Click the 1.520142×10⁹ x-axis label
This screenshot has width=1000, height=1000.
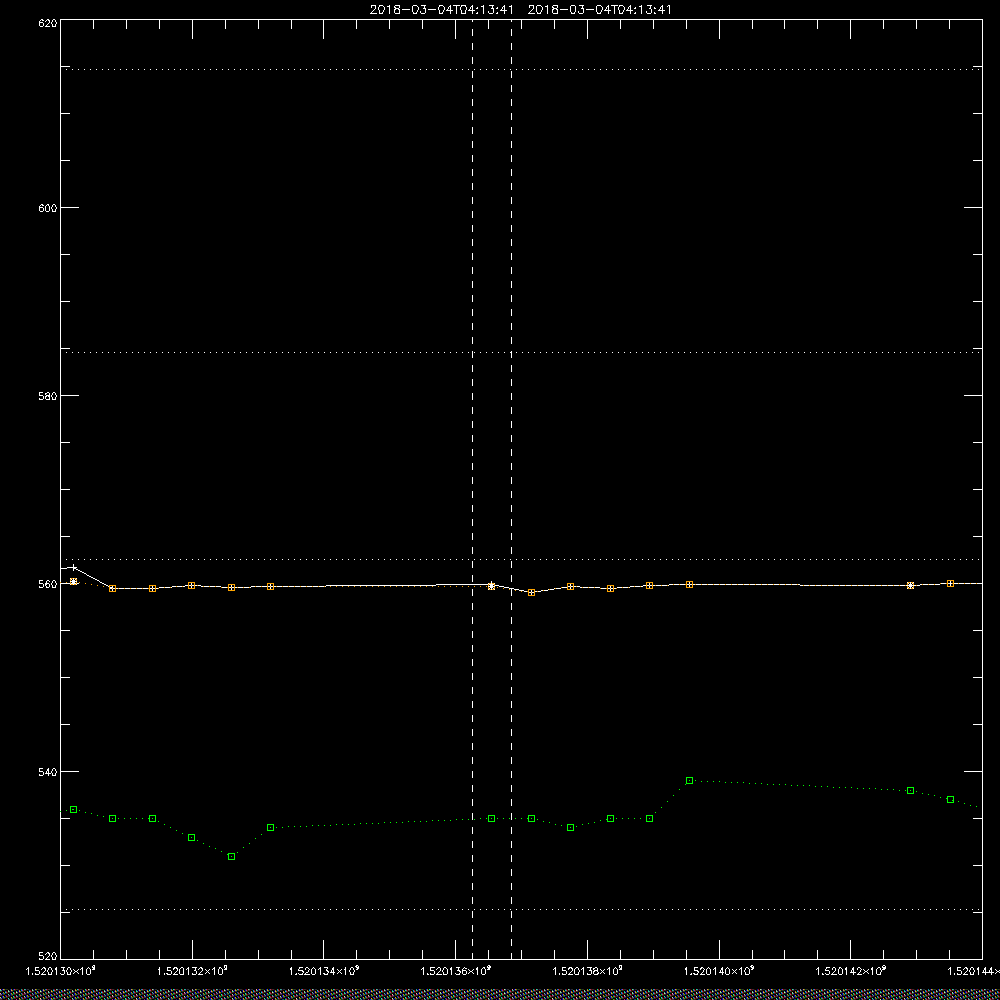click(x=851, y=971)
